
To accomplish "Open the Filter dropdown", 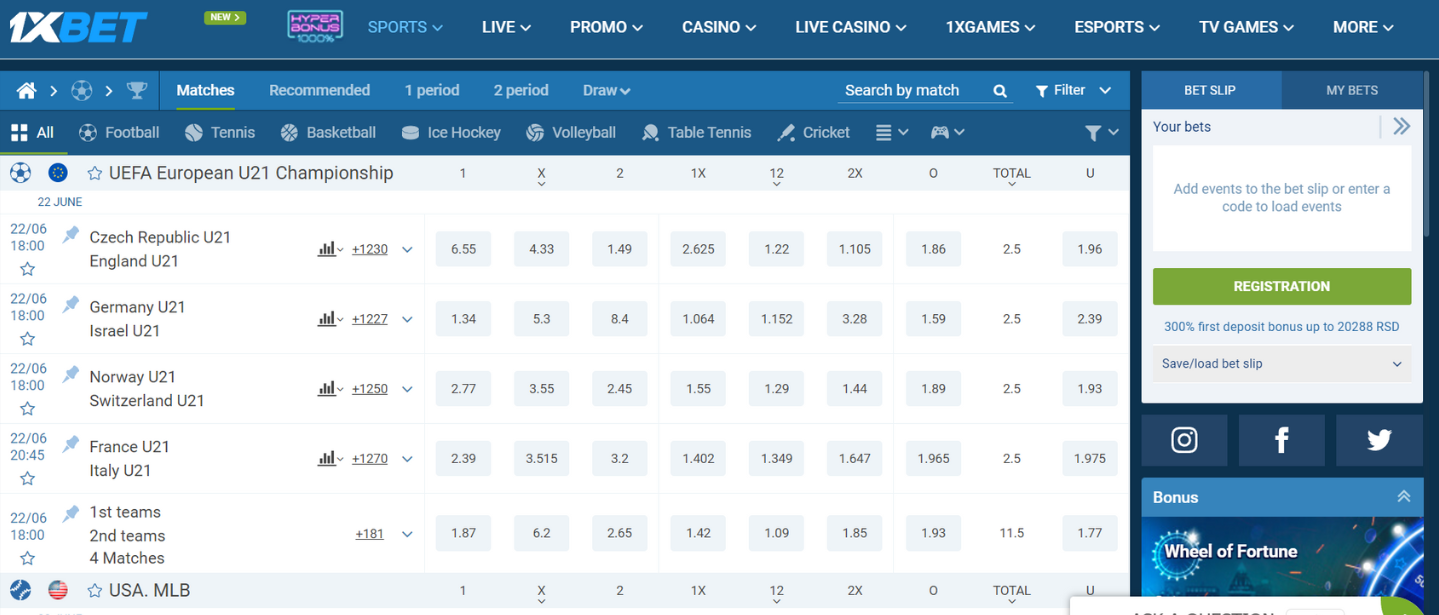I will [x=1073, y=91].
